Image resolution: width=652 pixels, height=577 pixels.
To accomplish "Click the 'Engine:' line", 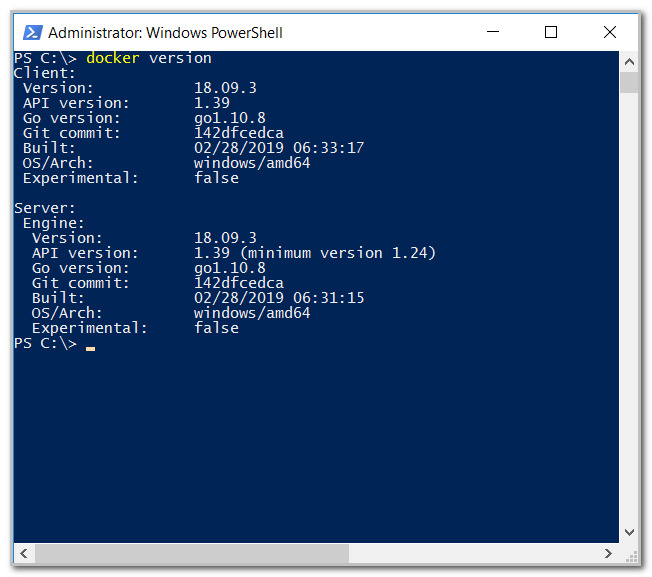I will pos(54,223).
